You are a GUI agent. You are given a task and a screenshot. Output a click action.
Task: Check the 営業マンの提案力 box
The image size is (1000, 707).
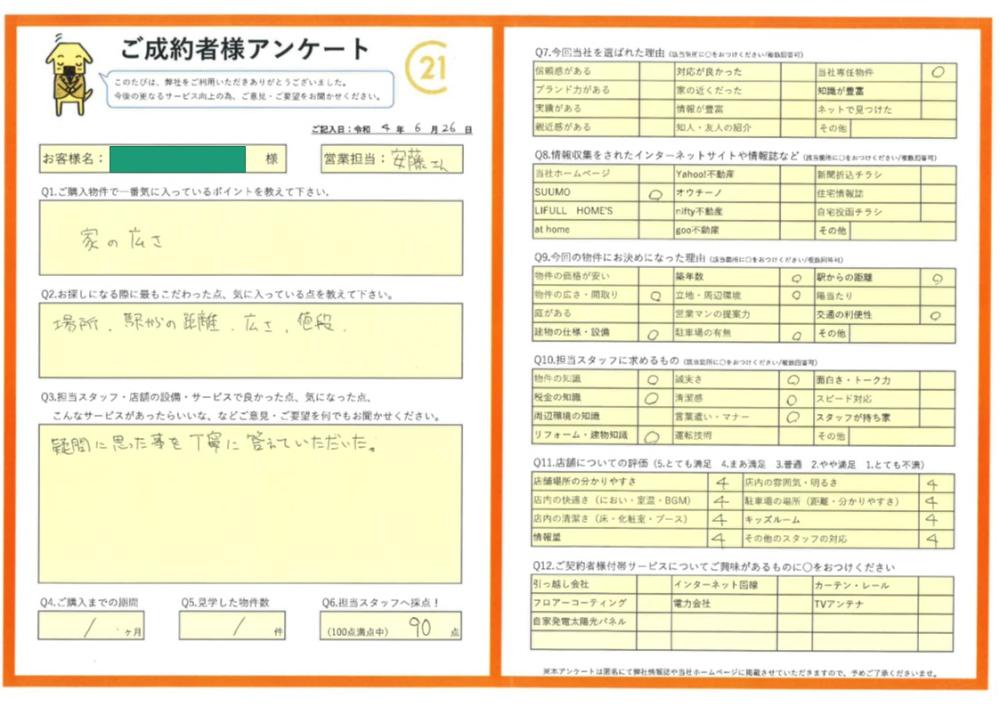(797, 314)
